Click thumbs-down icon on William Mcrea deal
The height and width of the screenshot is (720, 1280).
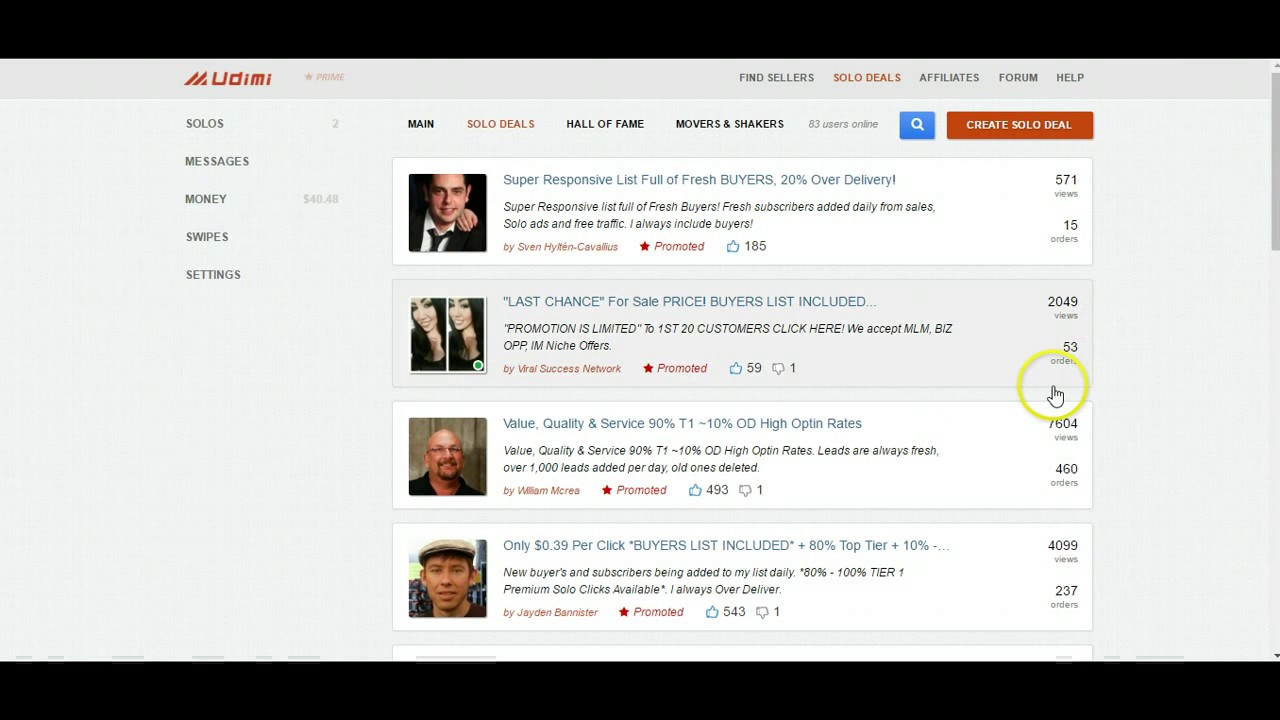tap(745, 491)
